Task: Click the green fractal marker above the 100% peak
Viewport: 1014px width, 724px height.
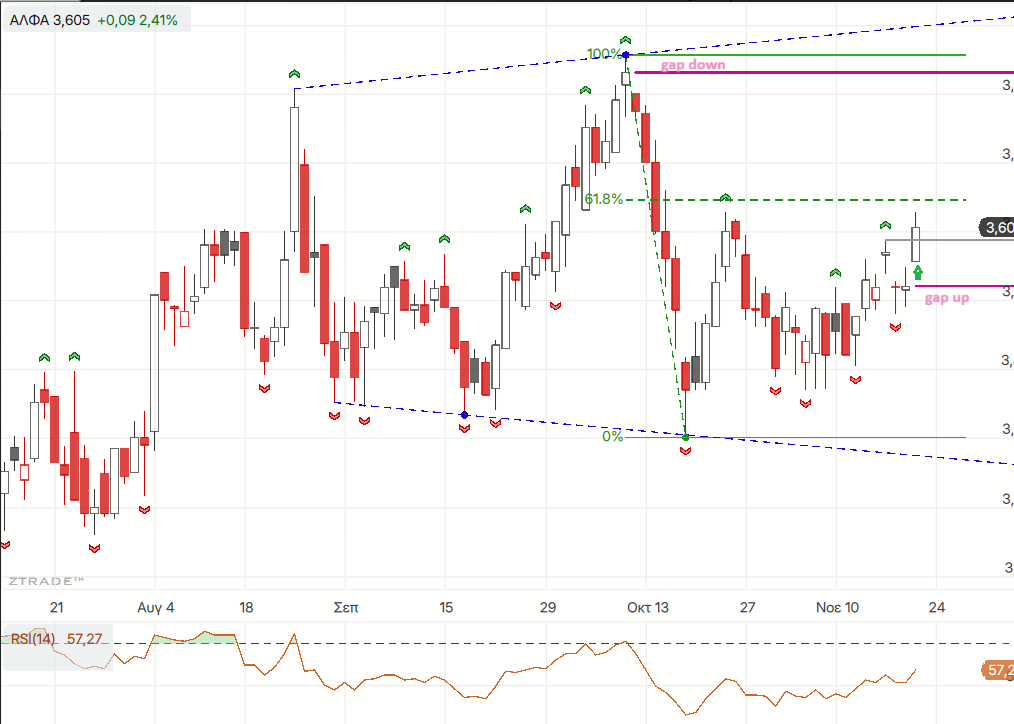Action: (626, 38)
